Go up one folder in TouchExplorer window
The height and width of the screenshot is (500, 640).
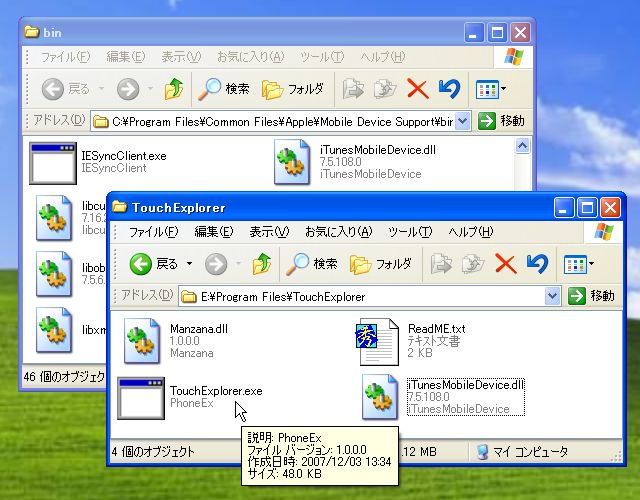click(262, 264)
